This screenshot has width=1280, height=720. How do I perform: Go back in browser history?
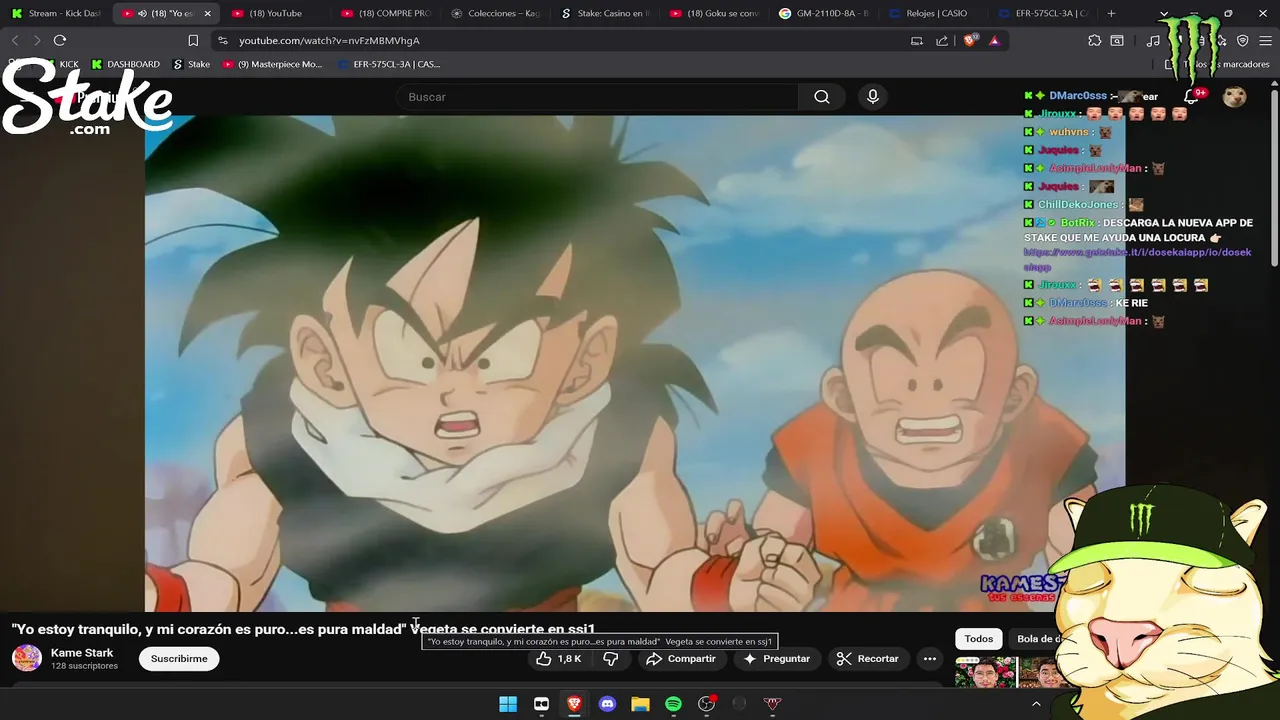coord(14,40)
